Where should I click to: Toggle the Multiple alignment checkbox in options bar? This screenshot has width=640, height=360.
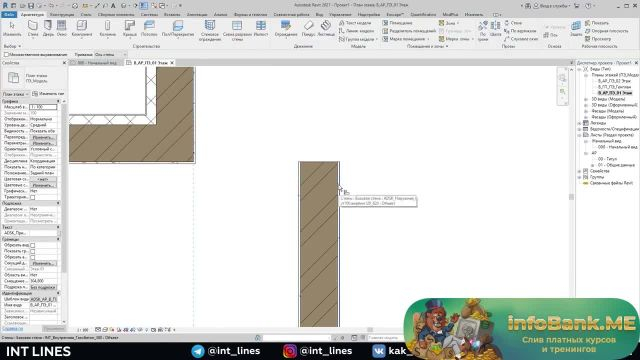tap(6, 54)
